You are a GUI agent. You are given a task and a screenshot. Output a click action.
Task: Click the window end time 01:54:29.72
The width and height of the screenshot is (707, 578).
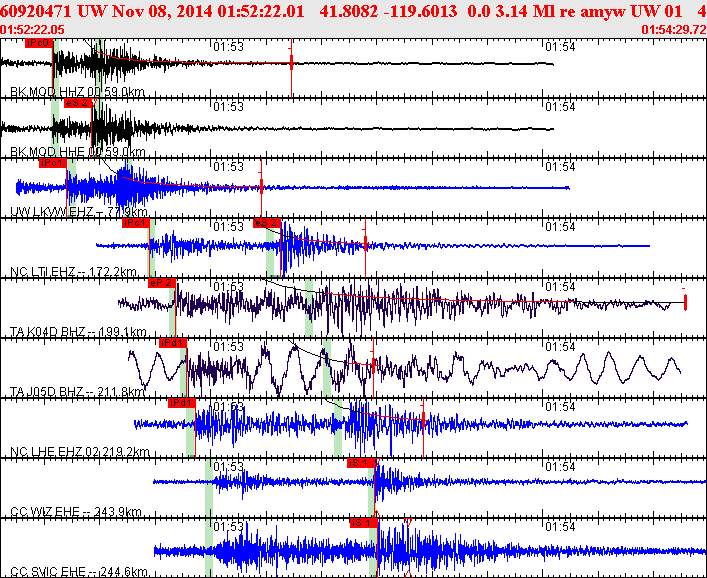pyautogui.click(x=674, y=30)
